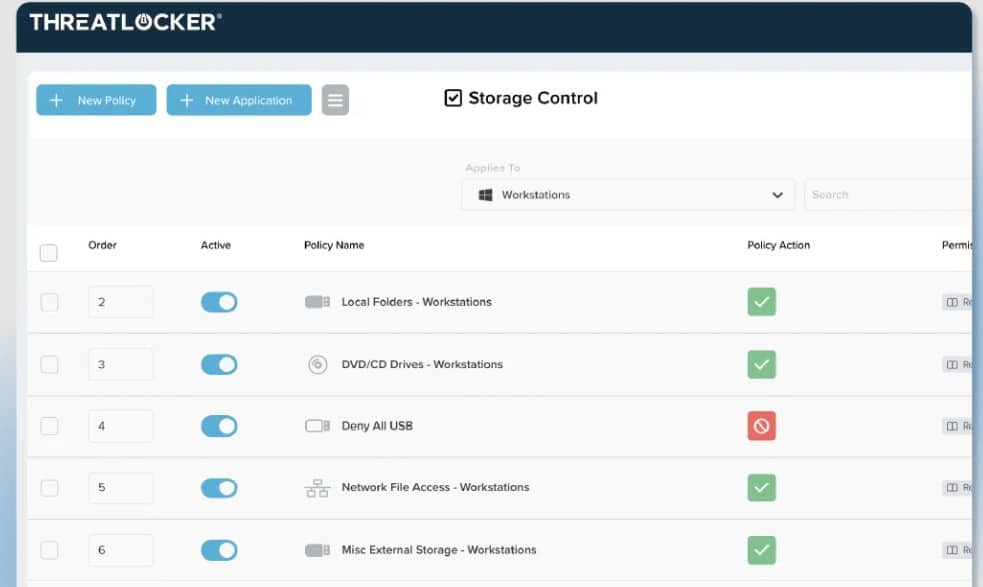The image size is (983, 587).
Task: Click red deny icon for Deny All USB
Action: tap(762, 426)
